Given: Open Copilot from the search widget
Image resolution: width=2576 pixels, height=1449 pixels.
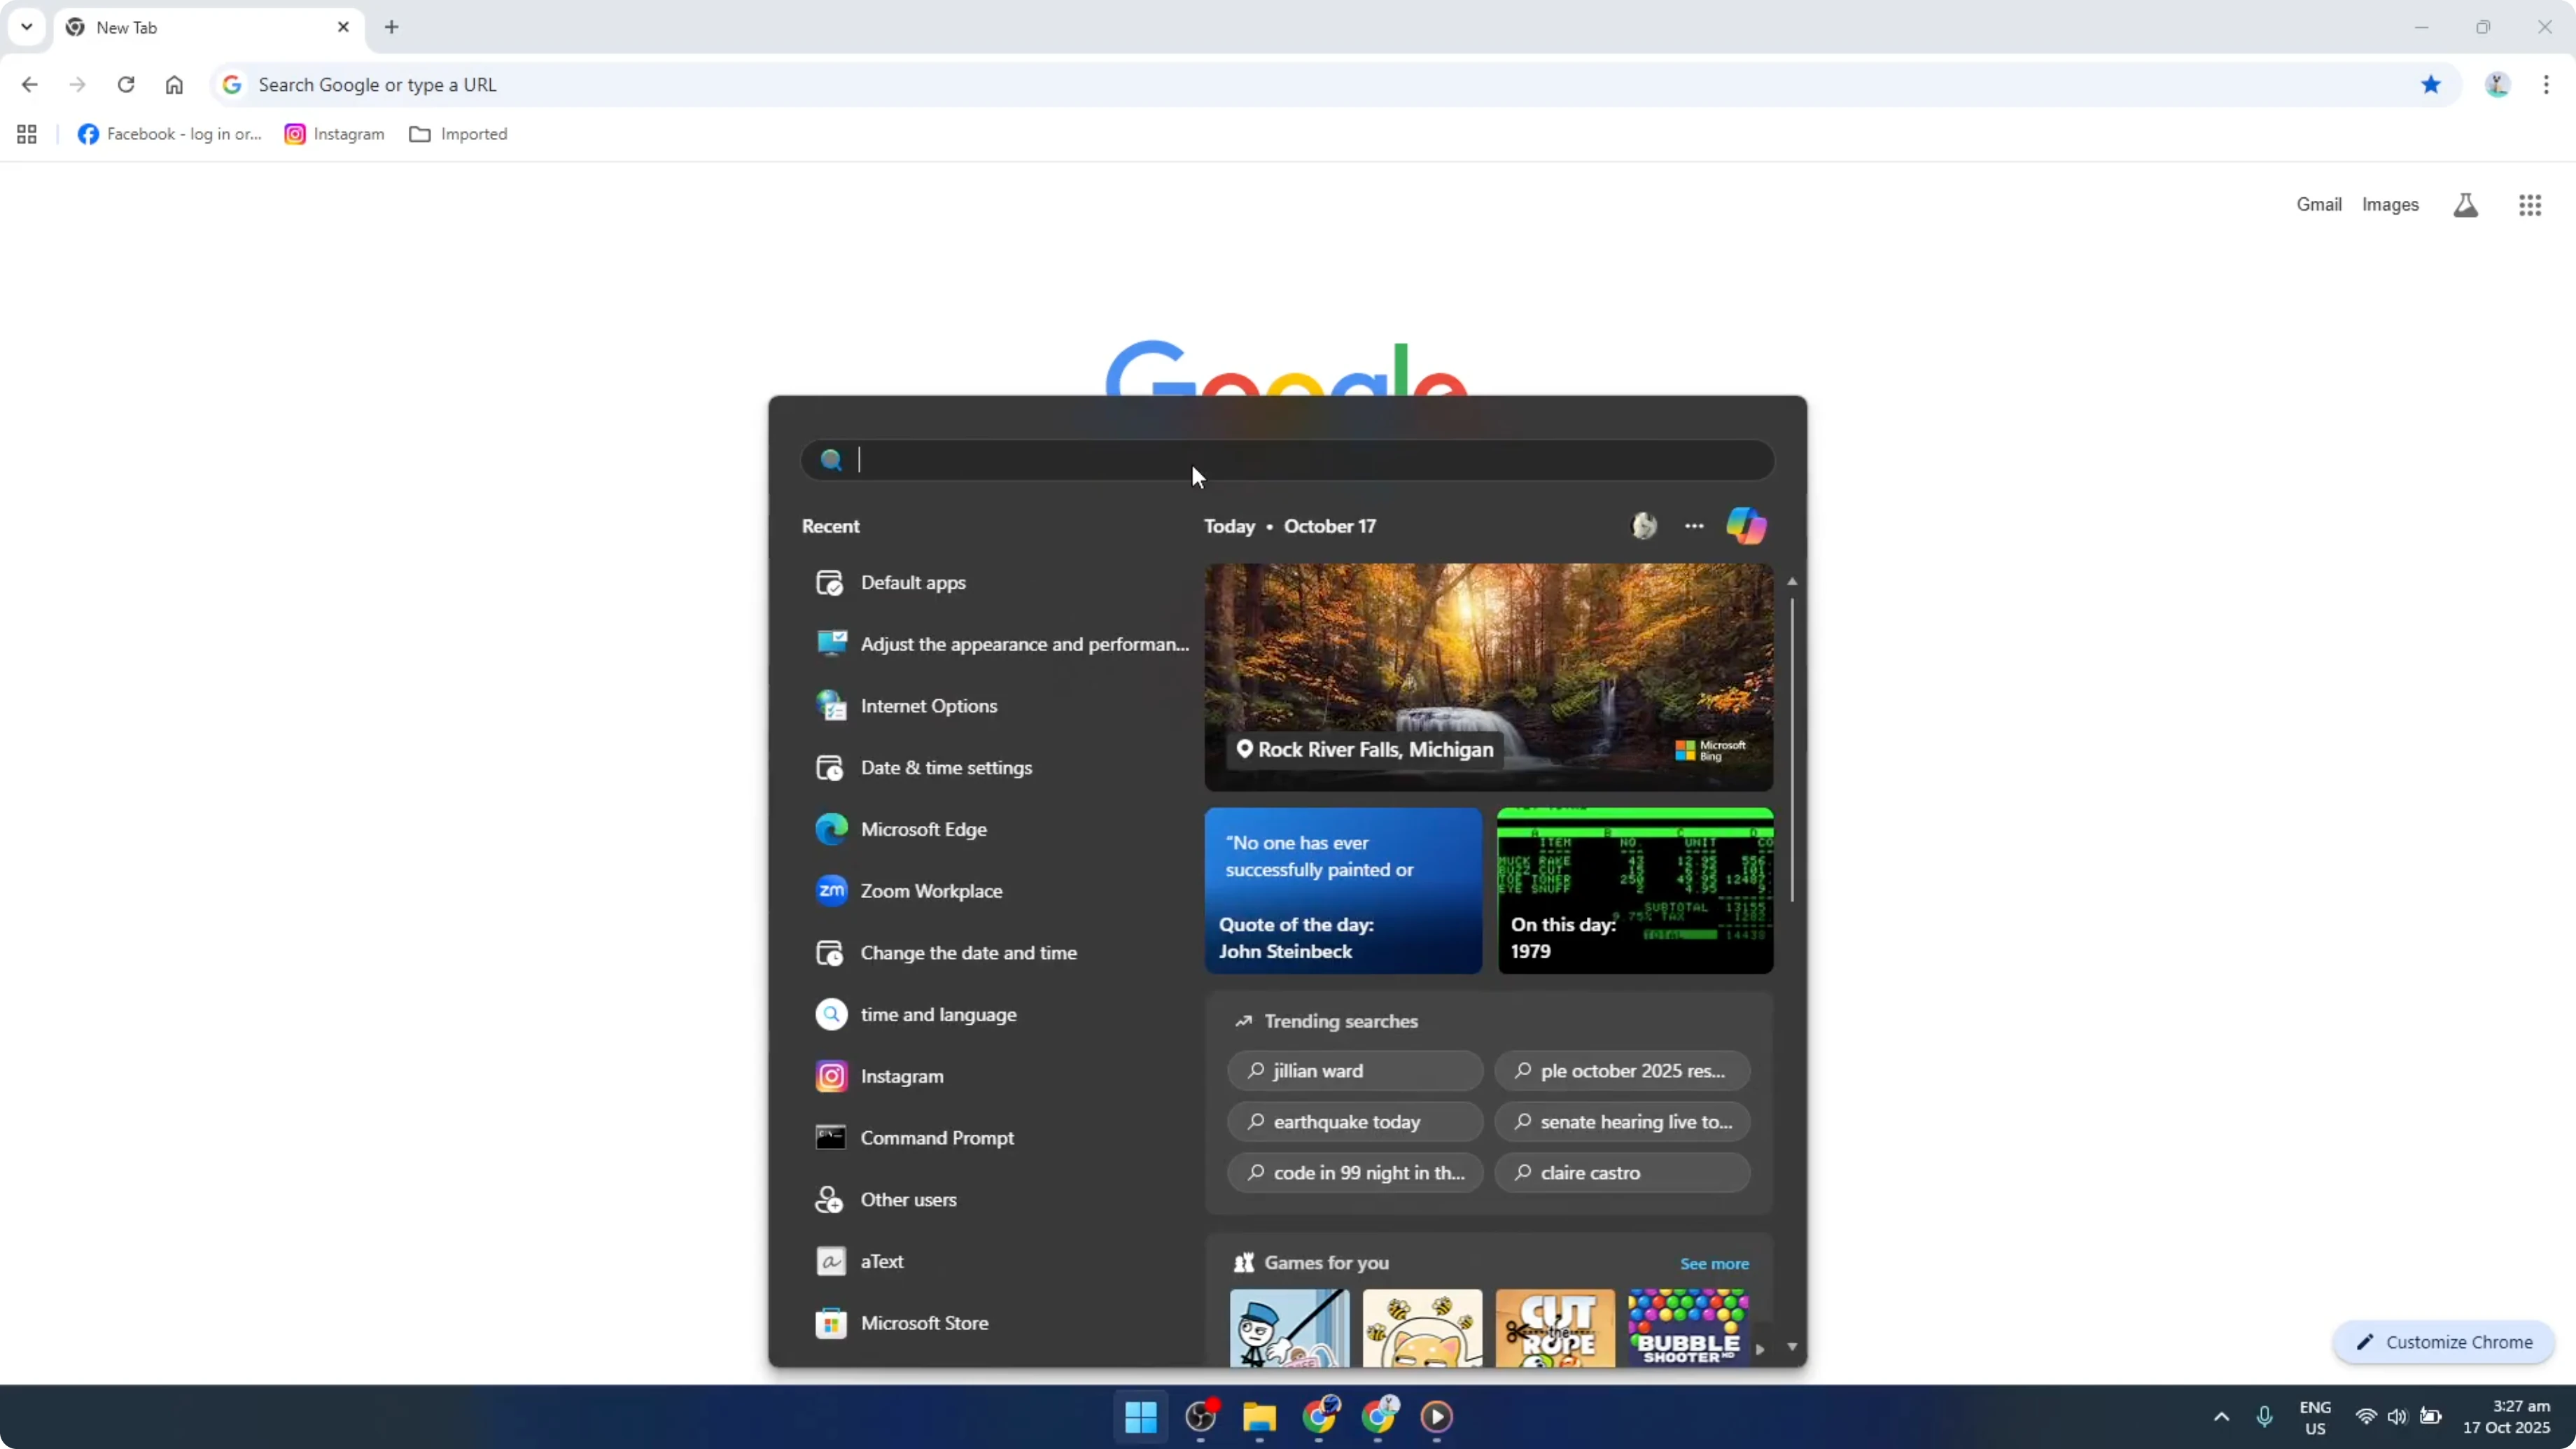Looking at the screenshot, I should tap(1746, 526).
